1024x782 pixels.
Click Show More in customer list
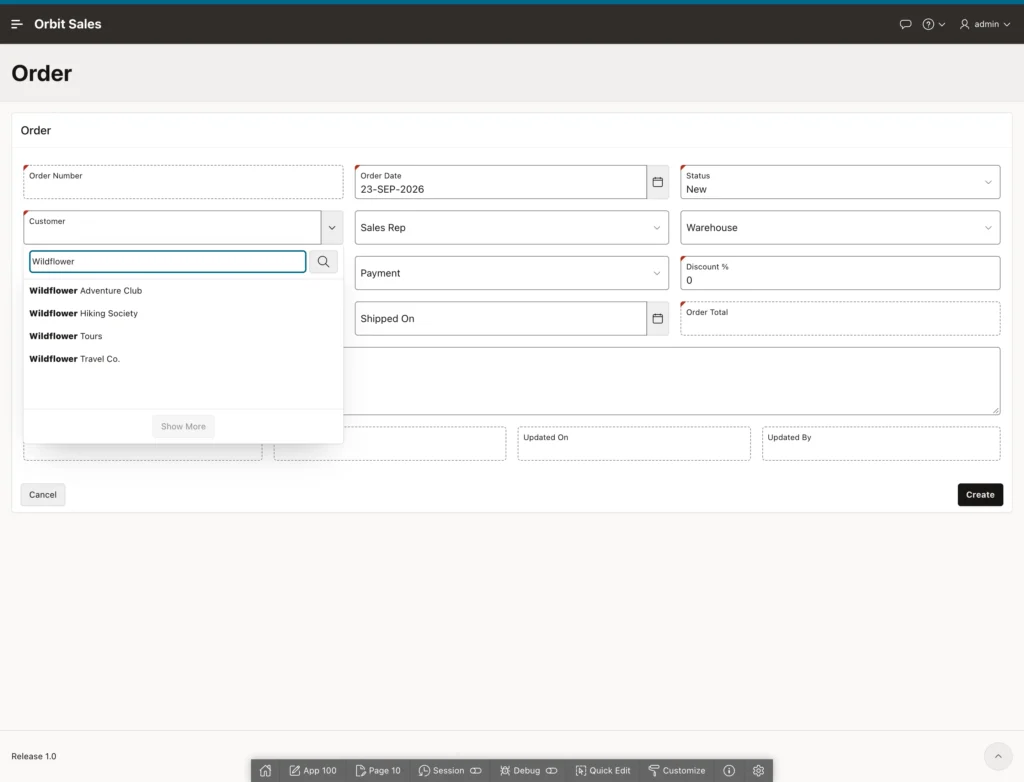184,427
